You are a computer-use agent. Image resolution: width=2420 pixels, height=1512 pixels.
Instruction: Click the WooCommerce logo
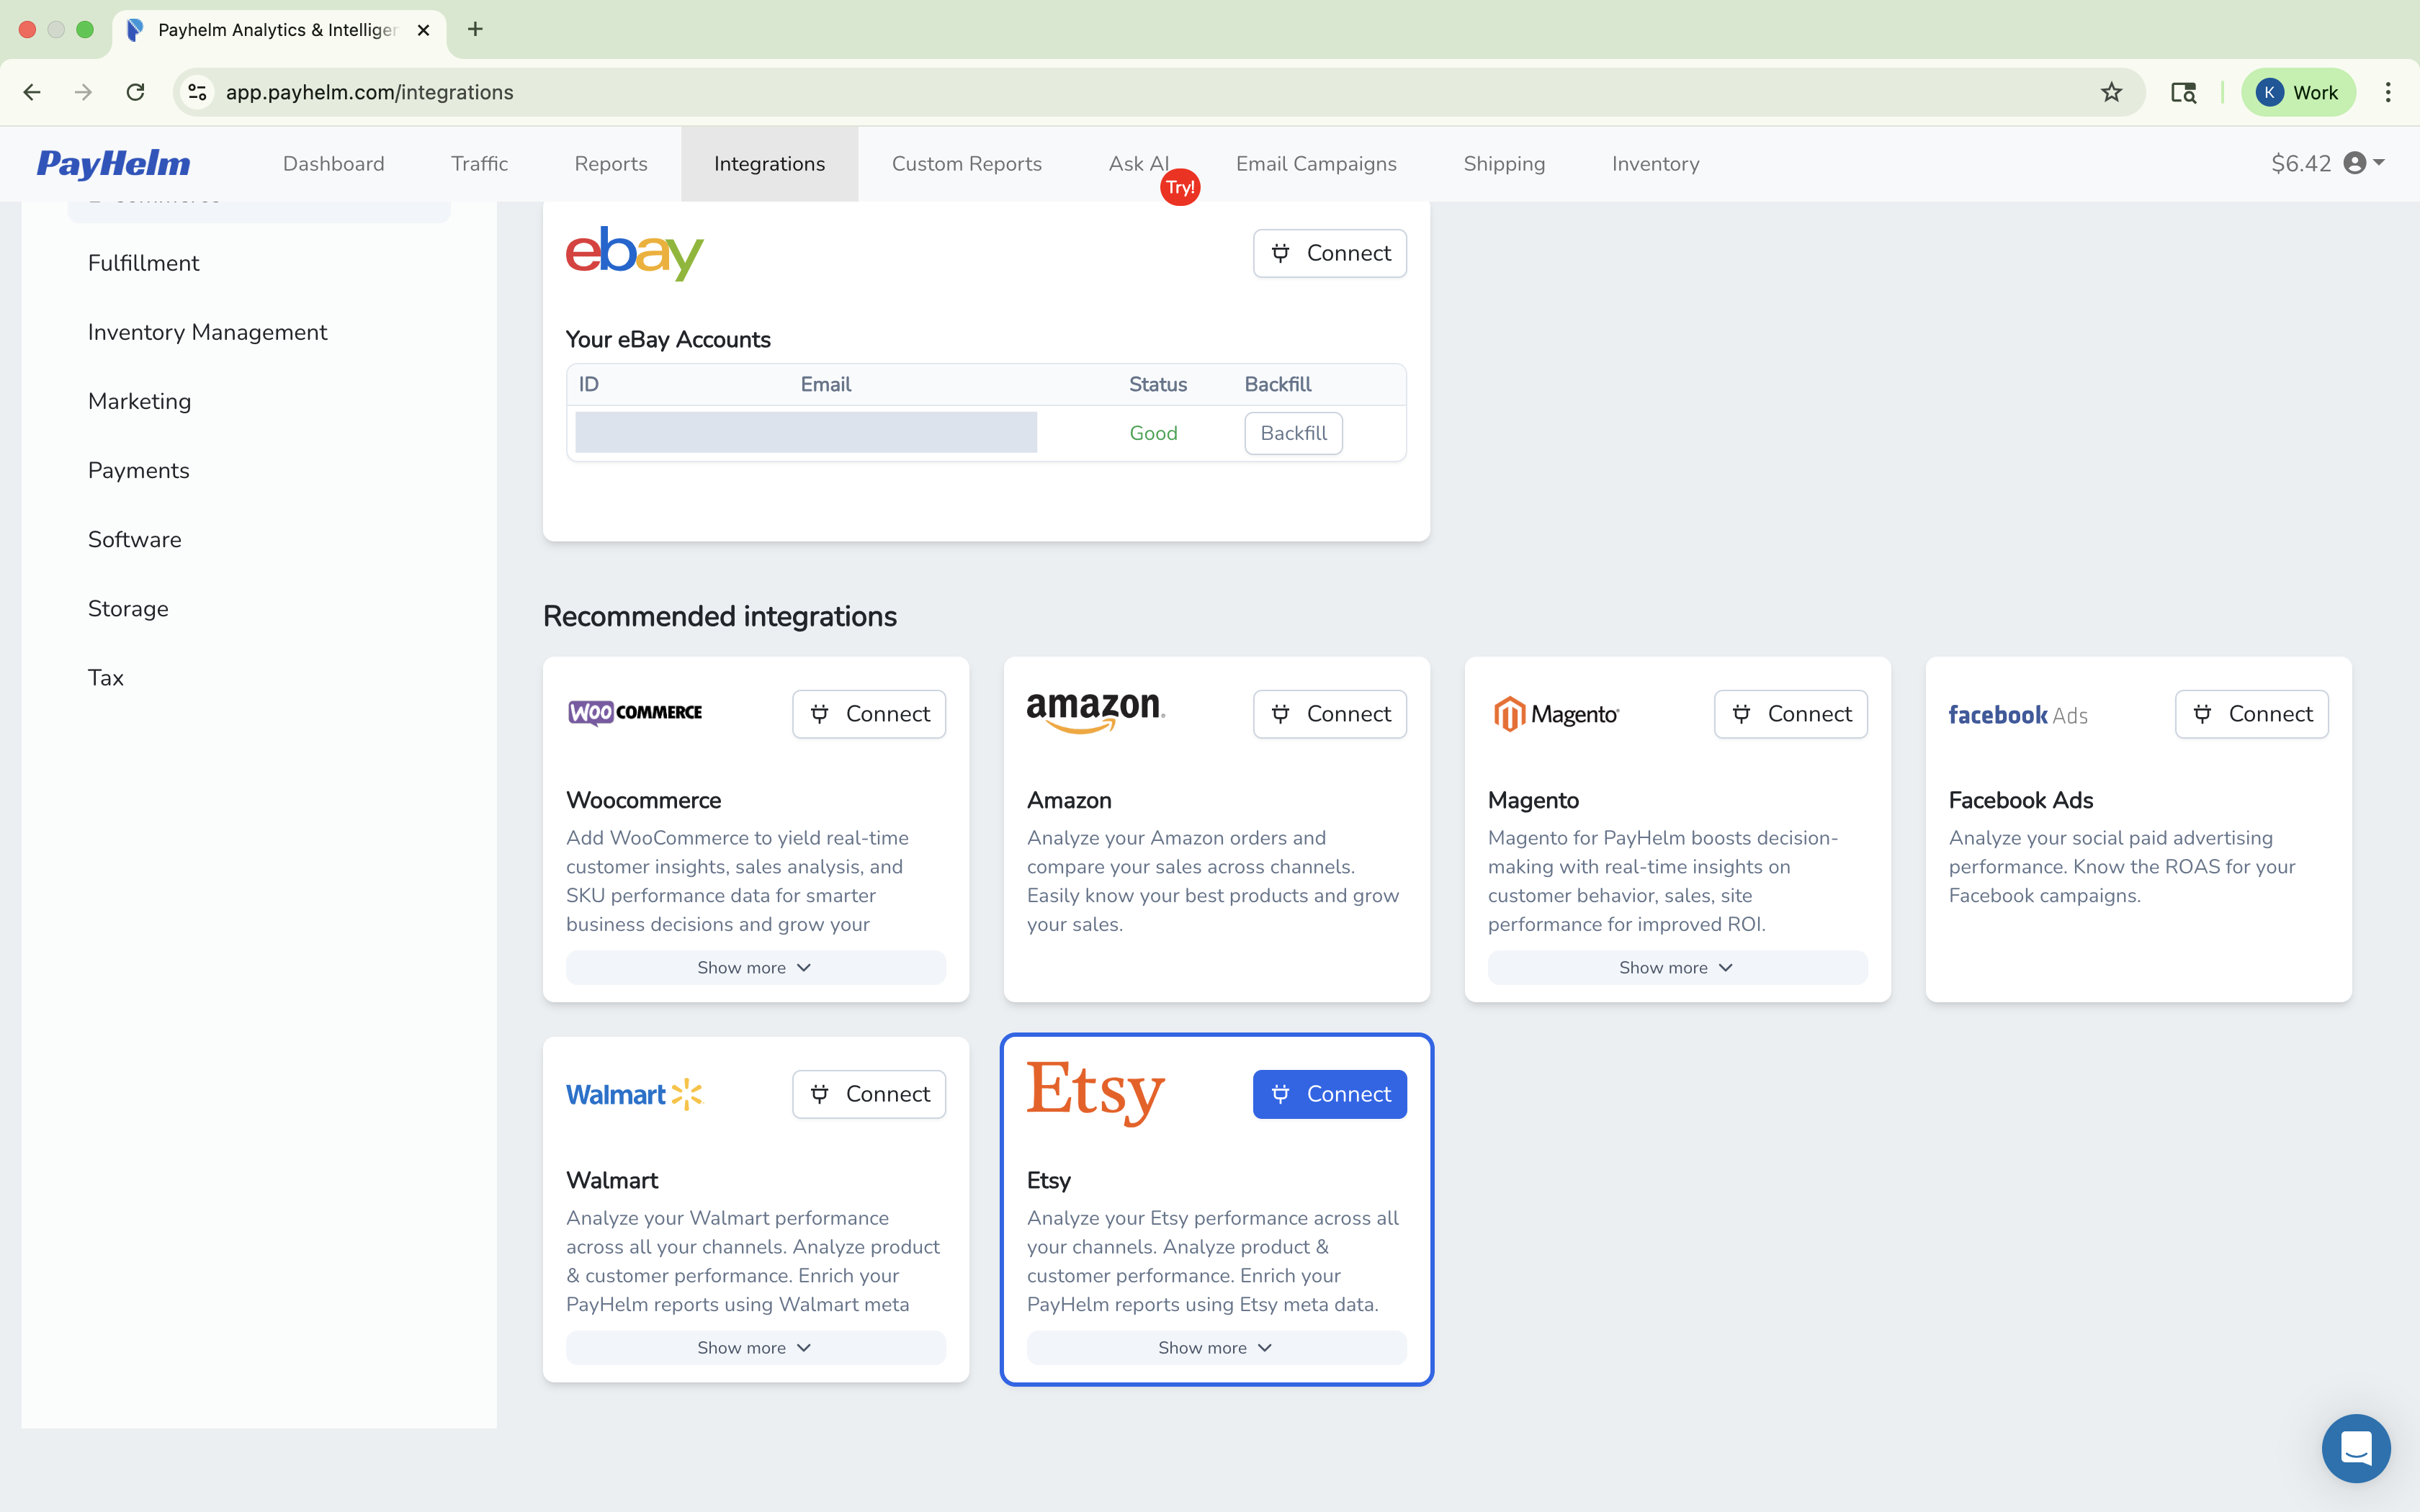click(634, 712)
